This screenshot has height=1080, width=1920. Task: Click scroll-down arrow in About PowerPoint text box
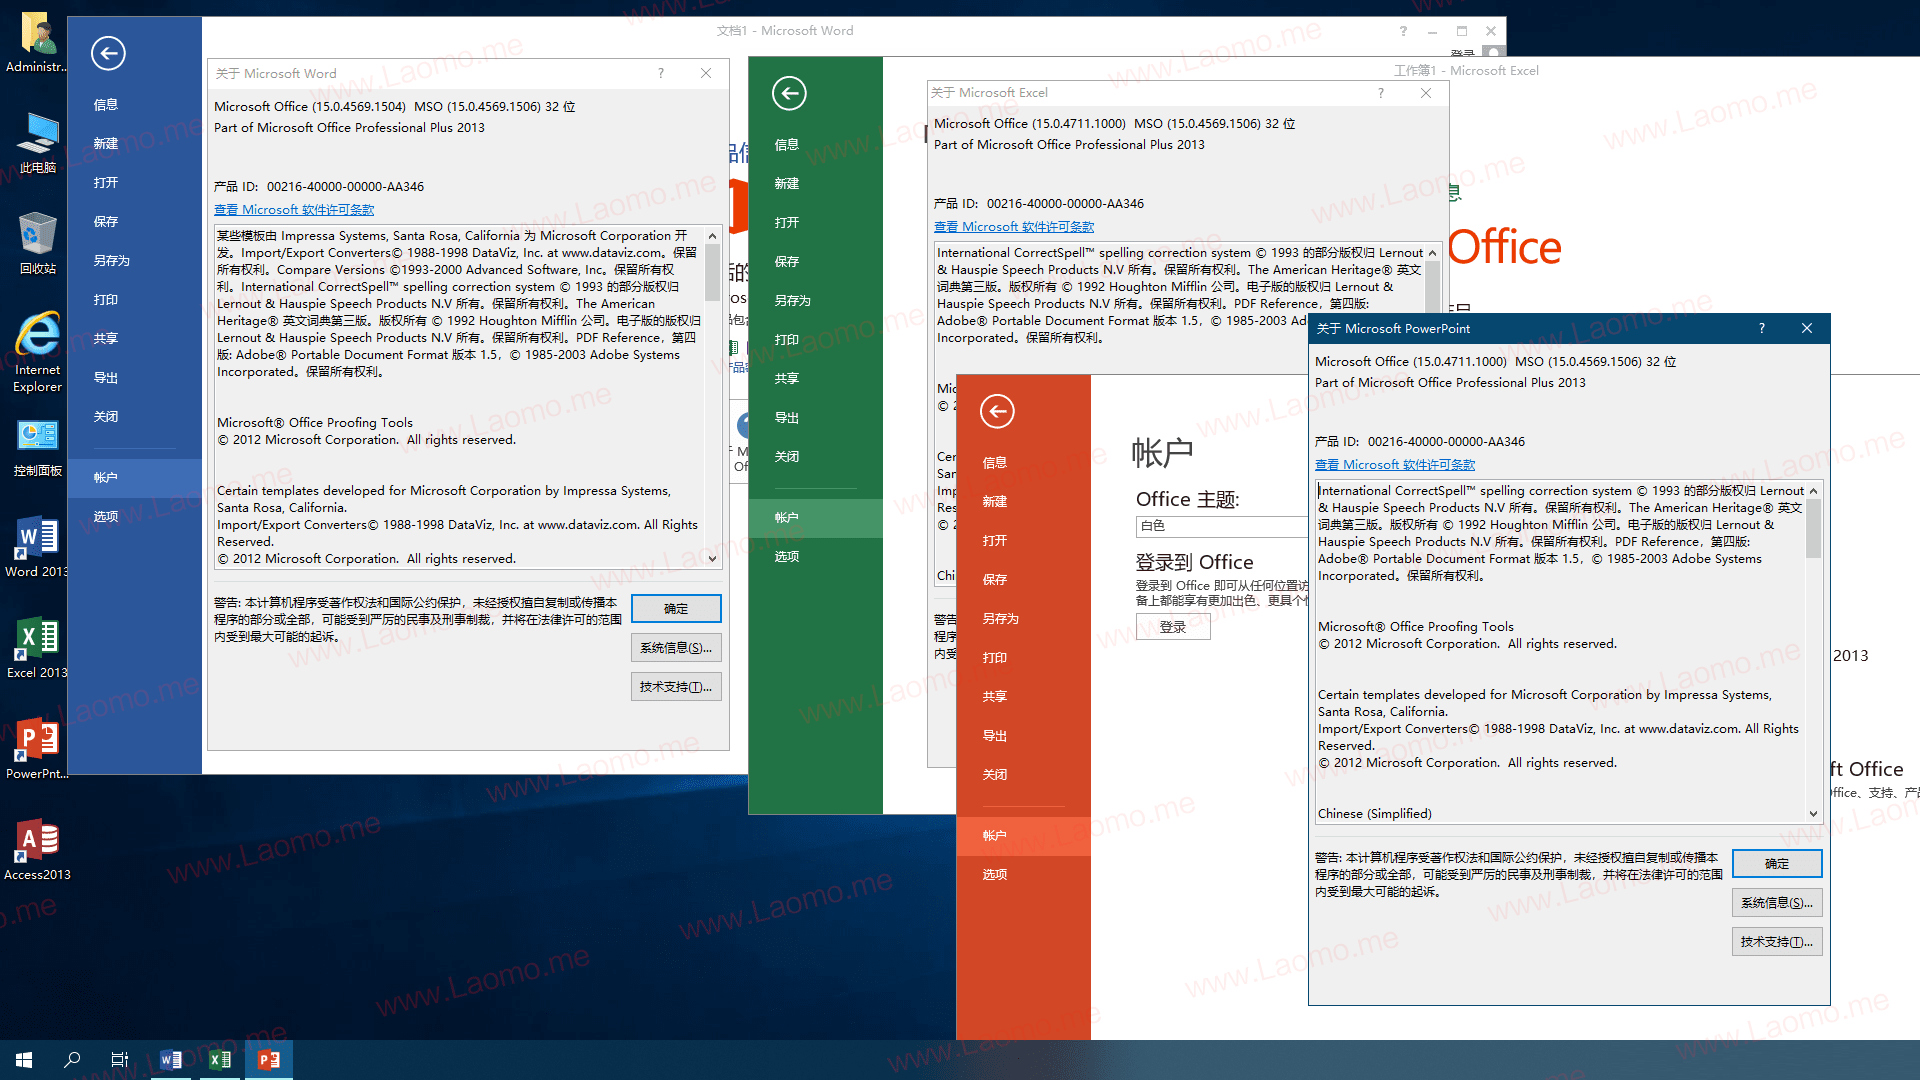tap(1813, 814)
